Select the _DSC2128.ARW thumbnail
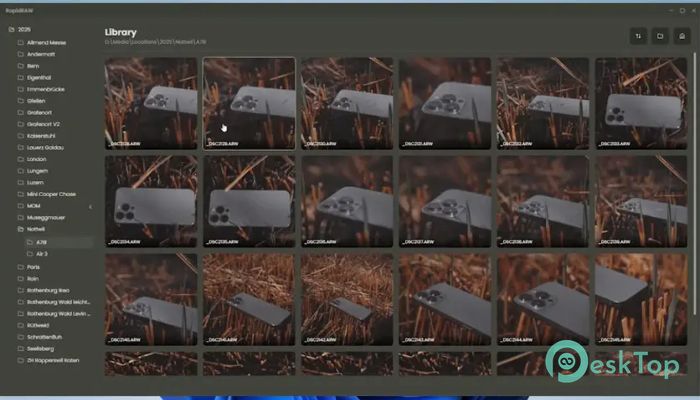 (151, 103)
